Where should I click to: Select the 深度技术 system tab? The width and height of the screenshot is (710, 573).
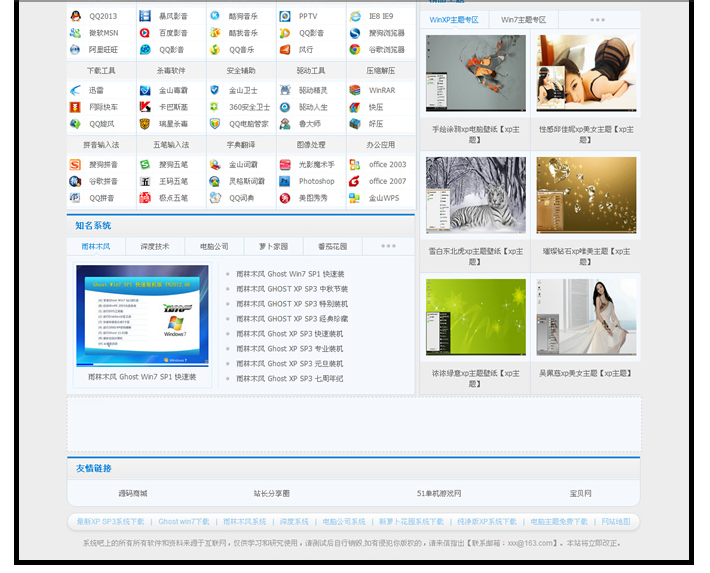click(x=155, y=247)
